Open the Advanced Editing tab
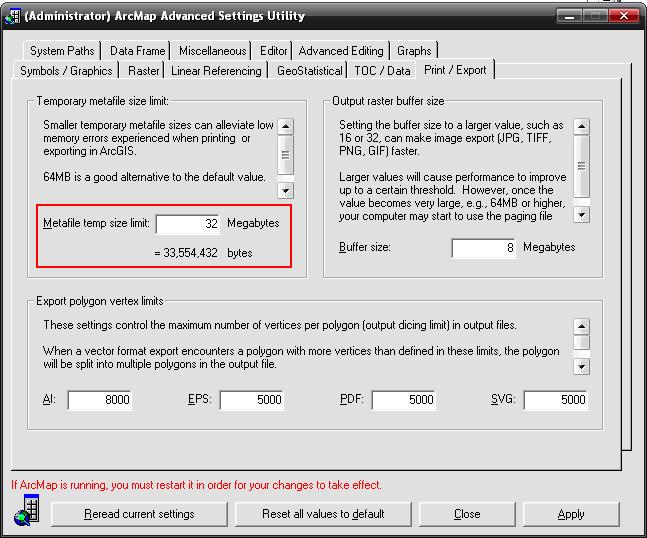Viewport: 647px width, 538px height. (x=341, y=51)
